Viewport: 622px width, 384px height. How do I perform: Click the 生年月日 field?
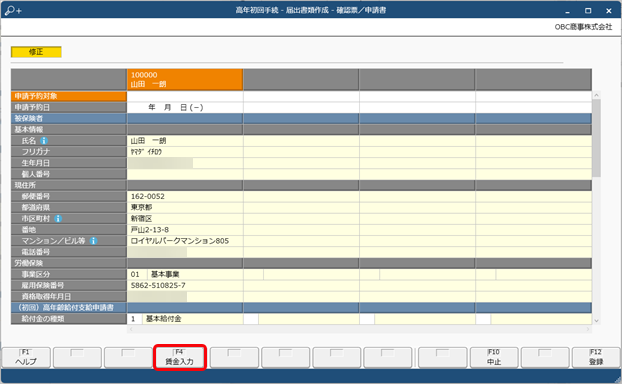(x=185, y=163)
